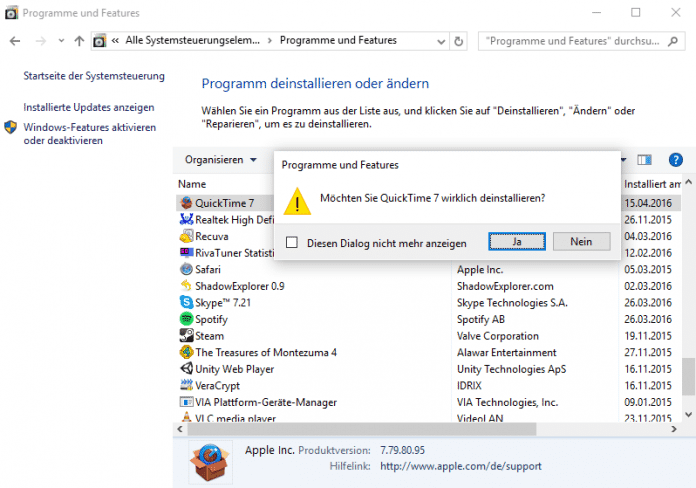Select the Steam icon in the list
Image resolution: width=696 pixels, height=488 pixels.
click(x=186, y=336)
